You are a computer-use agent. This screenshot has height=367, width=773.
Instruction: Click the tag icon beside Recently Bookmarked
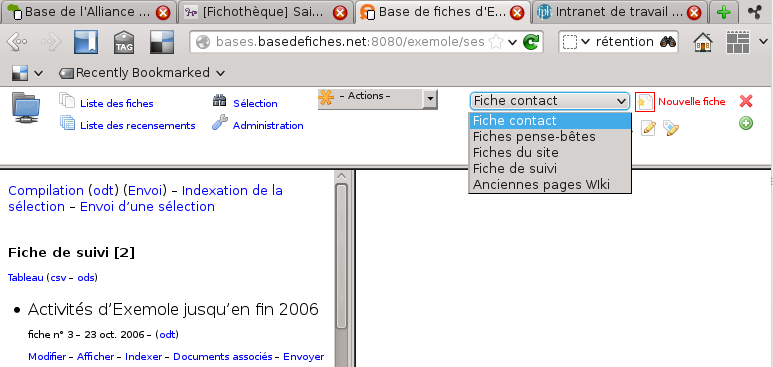(66, 73)
